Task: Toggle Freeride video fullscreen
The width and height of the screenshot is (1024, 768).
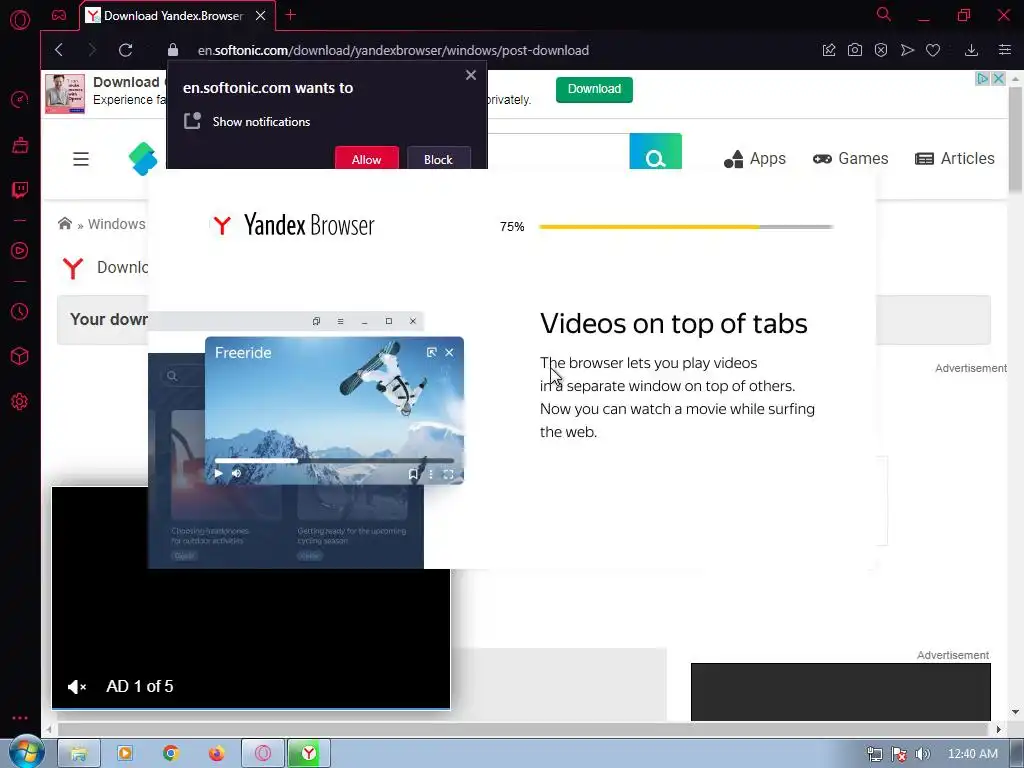Action: [x=448, y=475]
